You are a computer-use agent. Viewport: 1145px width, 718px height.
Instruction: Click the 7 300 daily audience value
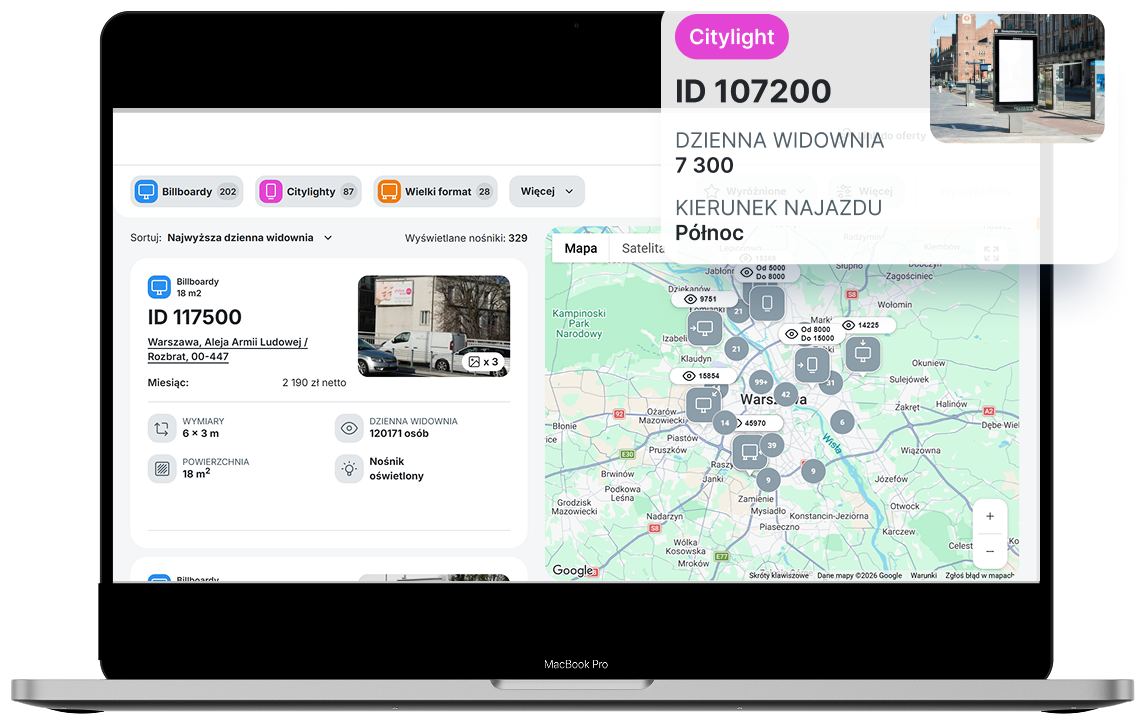(704, 165)
